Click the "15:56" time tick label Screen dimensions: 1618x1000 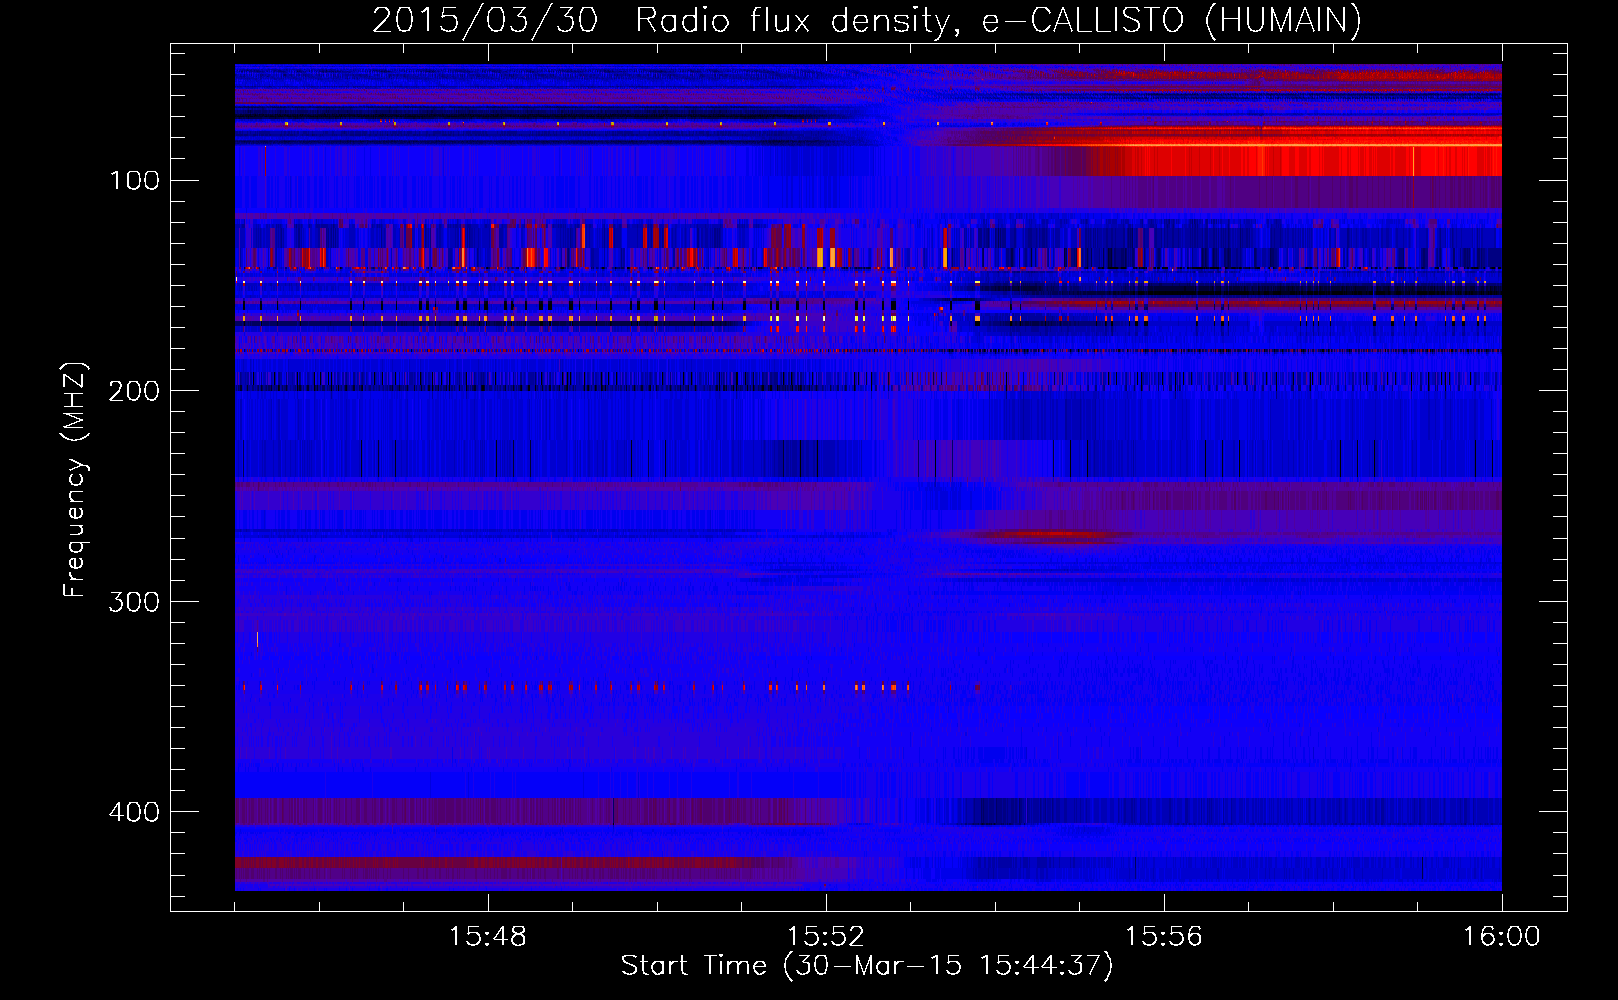1163,937
